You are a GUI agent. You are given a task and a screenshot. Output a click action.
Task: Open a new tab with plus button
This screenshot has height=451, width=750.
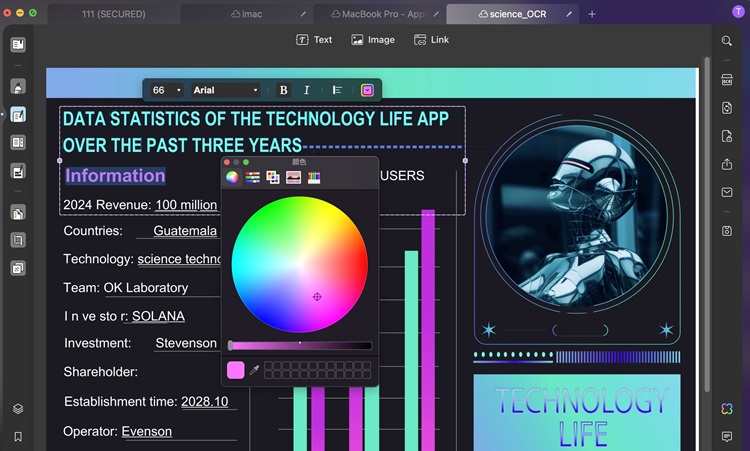coord(592,14)
